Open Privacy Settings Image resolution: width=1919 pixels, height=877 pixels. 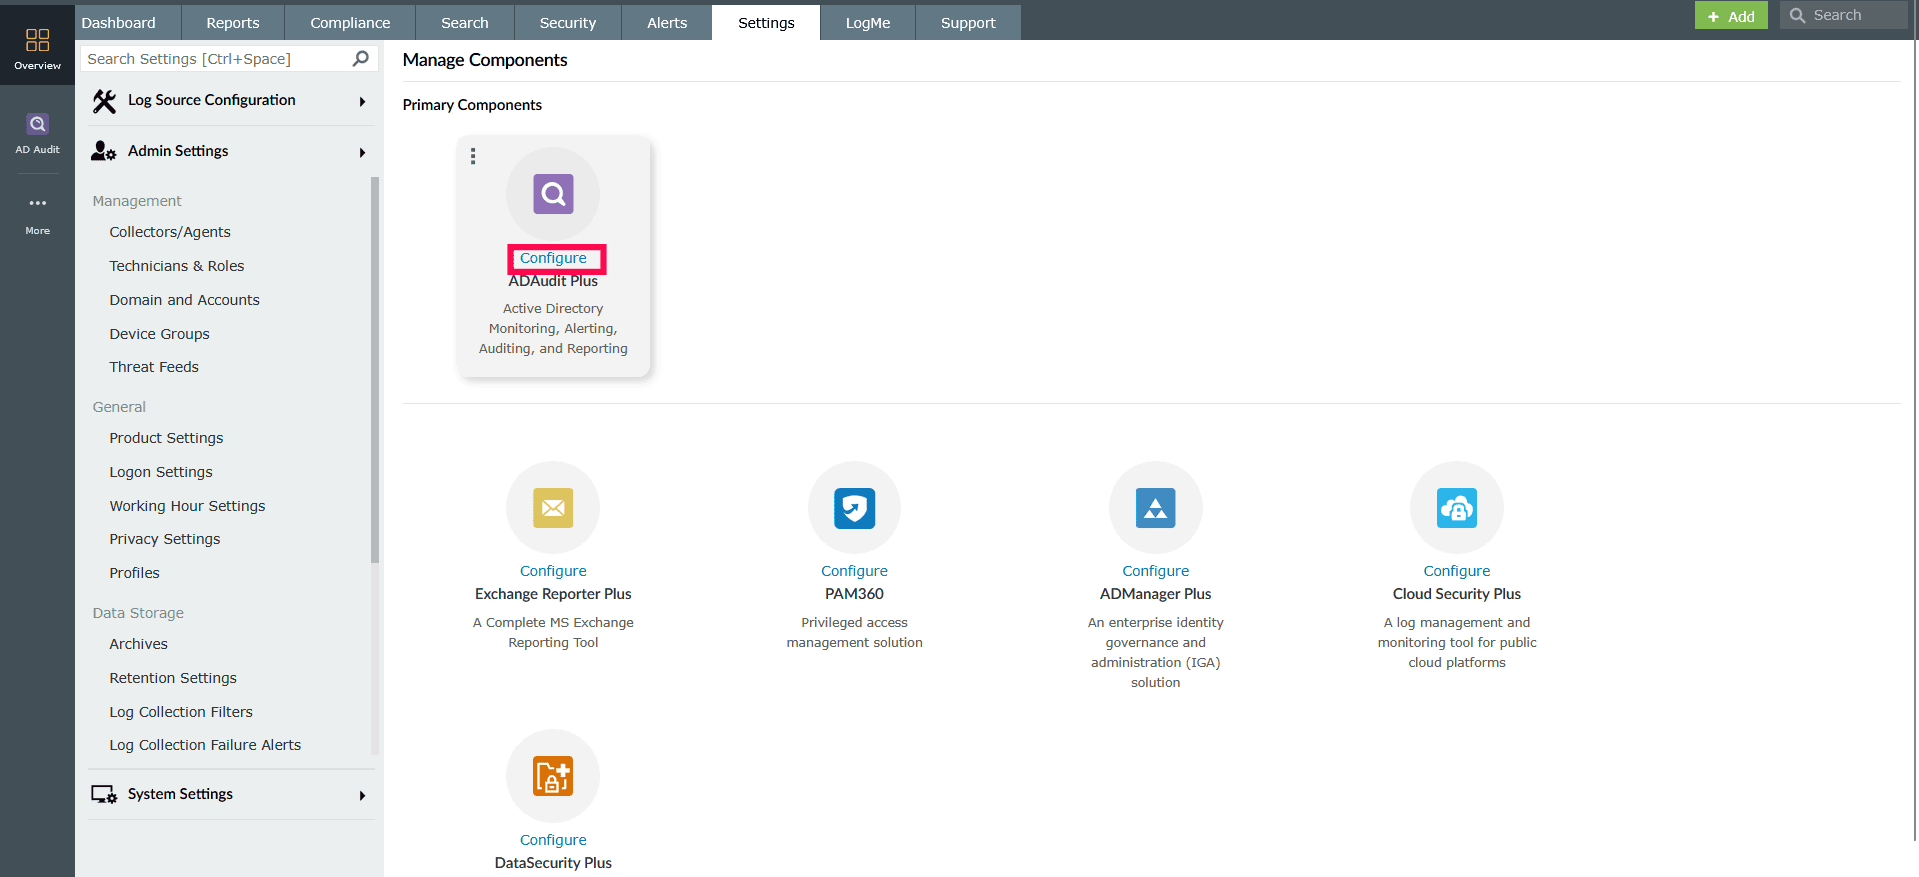pos(165,539)
